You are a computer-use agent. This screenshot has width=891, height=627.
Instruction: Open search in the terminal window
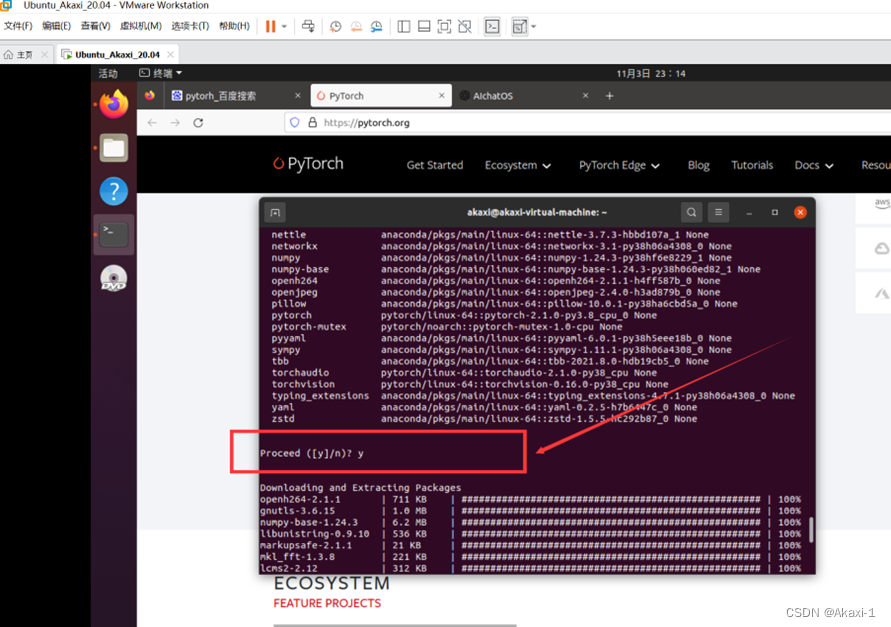tap(692, 213)
